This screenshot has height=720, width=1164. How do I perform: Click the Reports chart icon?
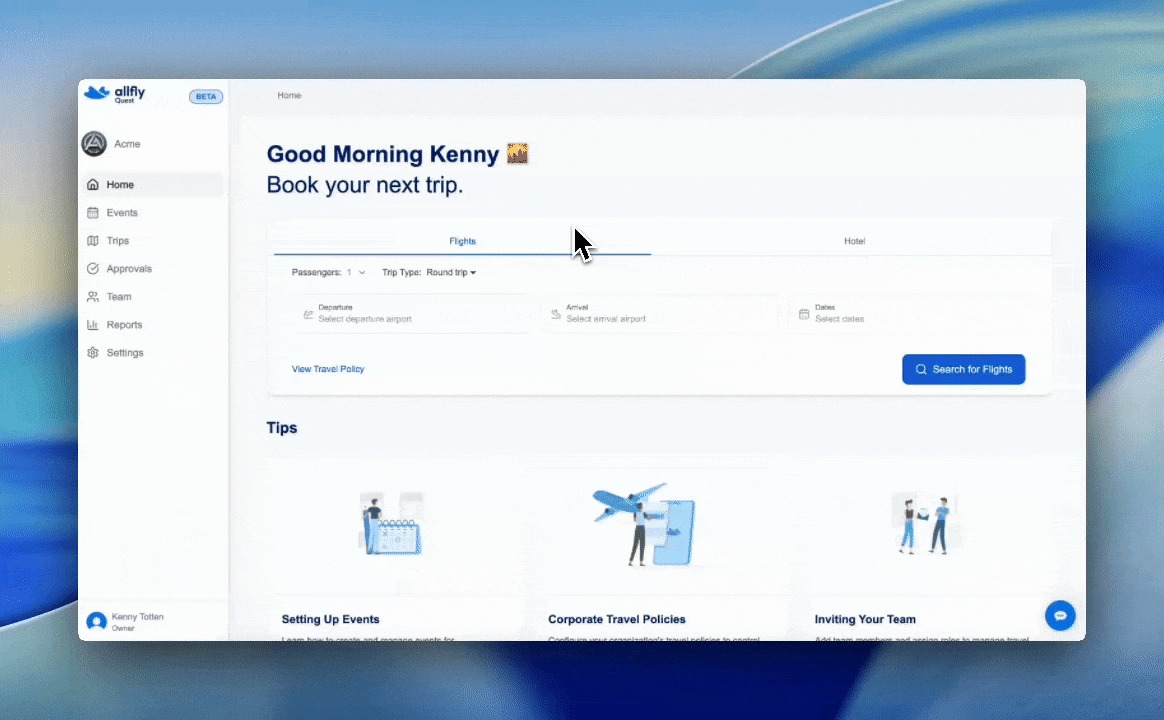93,324
